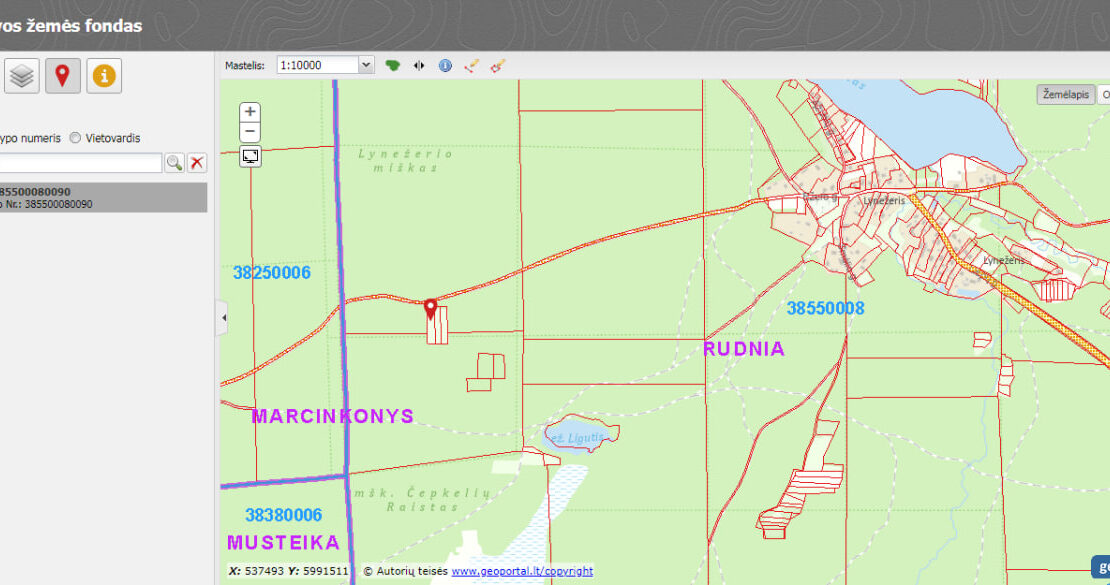This screenshot has height=585, width=1110.
Task: Run search with magnifier icon
Action: point(174,163)
